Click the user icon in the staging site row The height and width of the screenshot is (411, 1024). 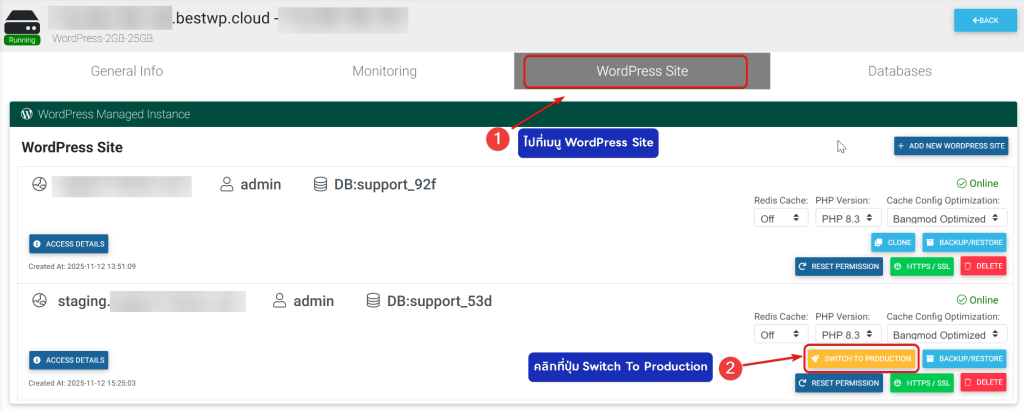click(280, 301)
